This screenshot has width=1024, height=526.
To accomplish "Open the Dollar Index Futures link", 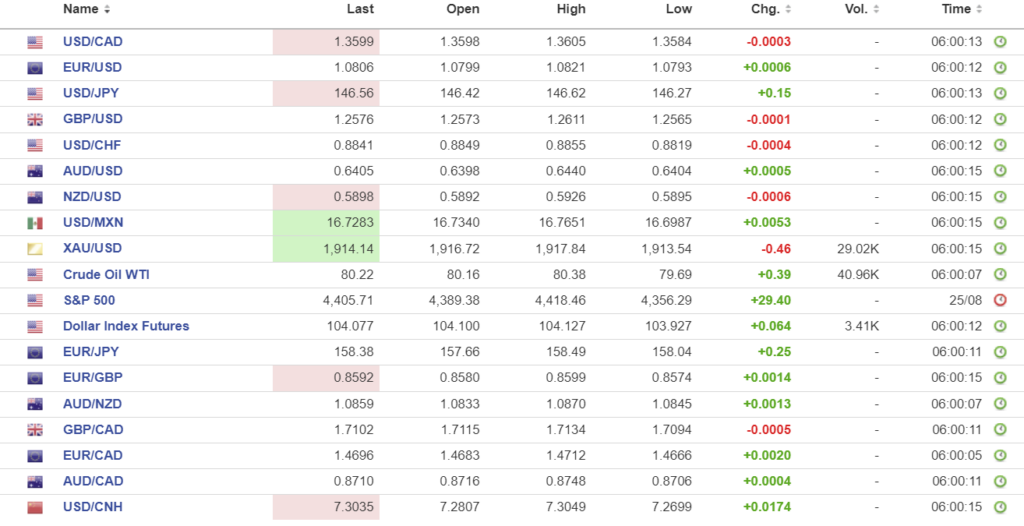I will 126,326.
